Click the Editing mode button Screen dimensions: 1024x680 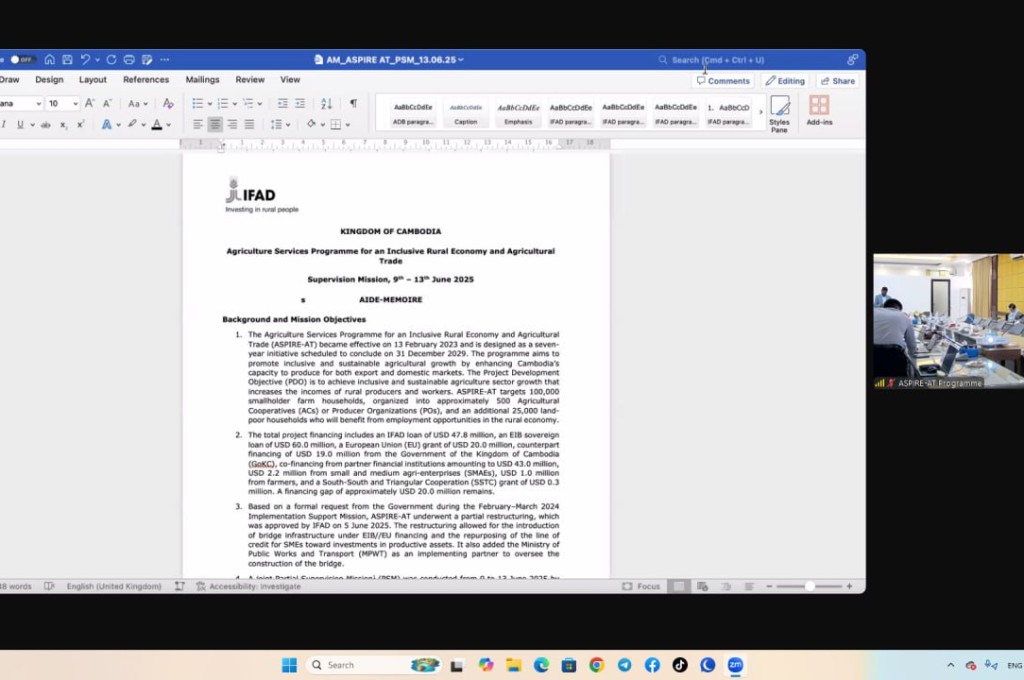[x=785, y=81]
